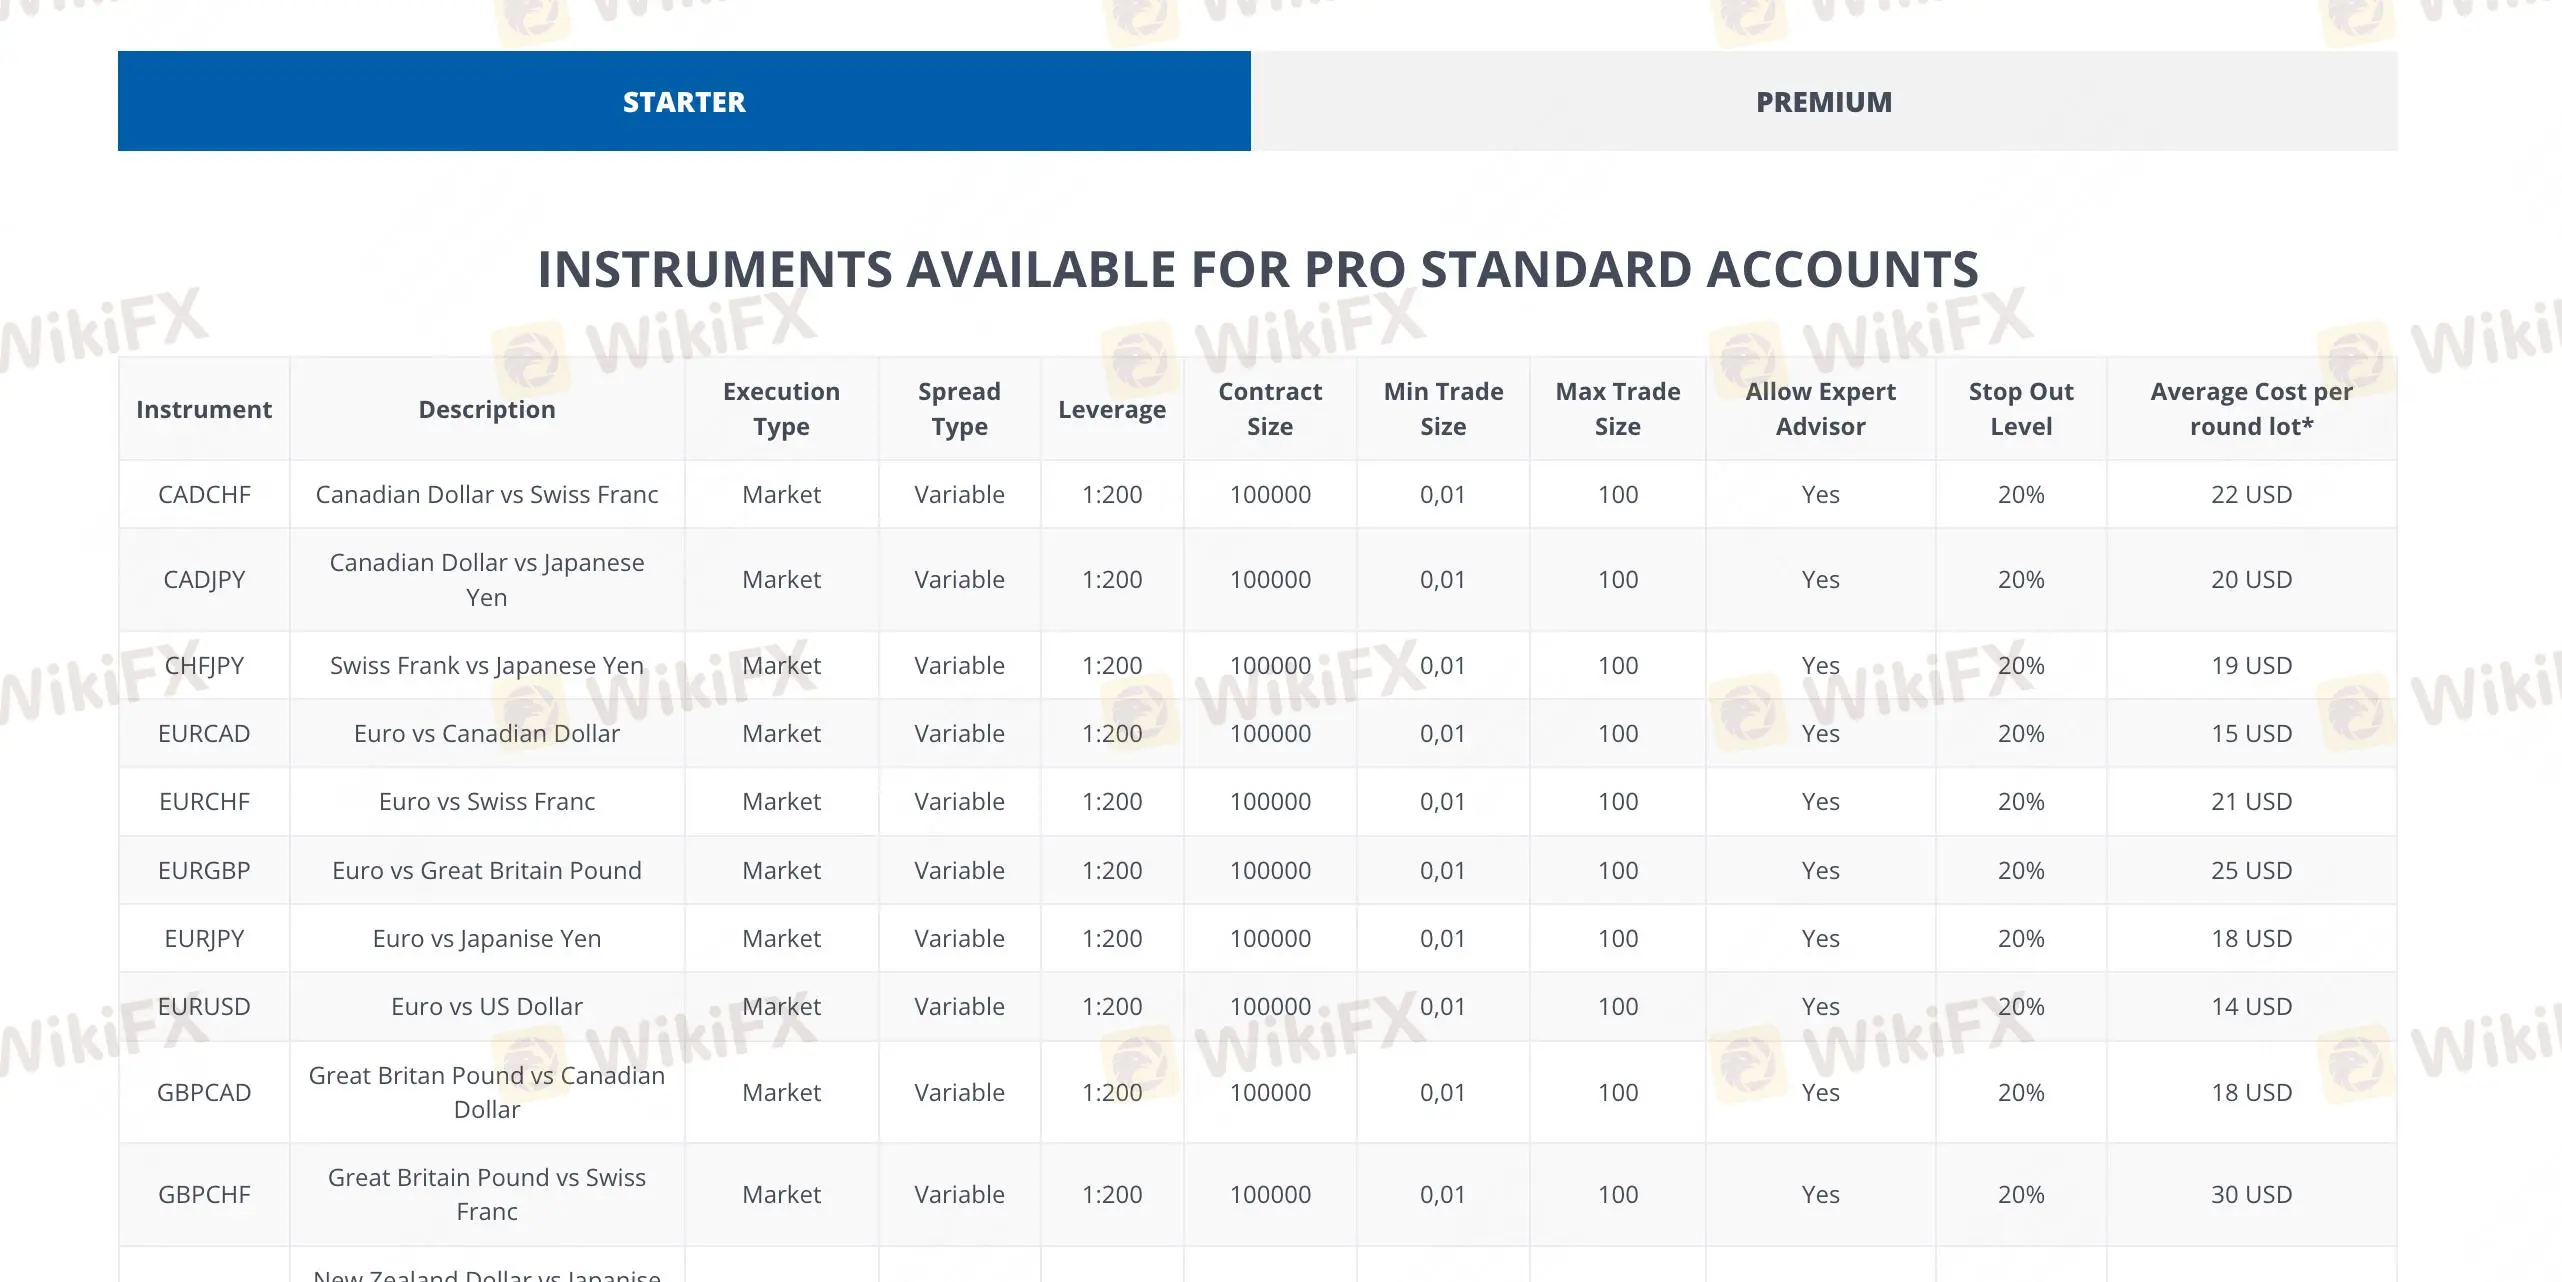2562x1282 pixels.
Task: Select the CADJPY instrument cell
Action: pos(204,579)
